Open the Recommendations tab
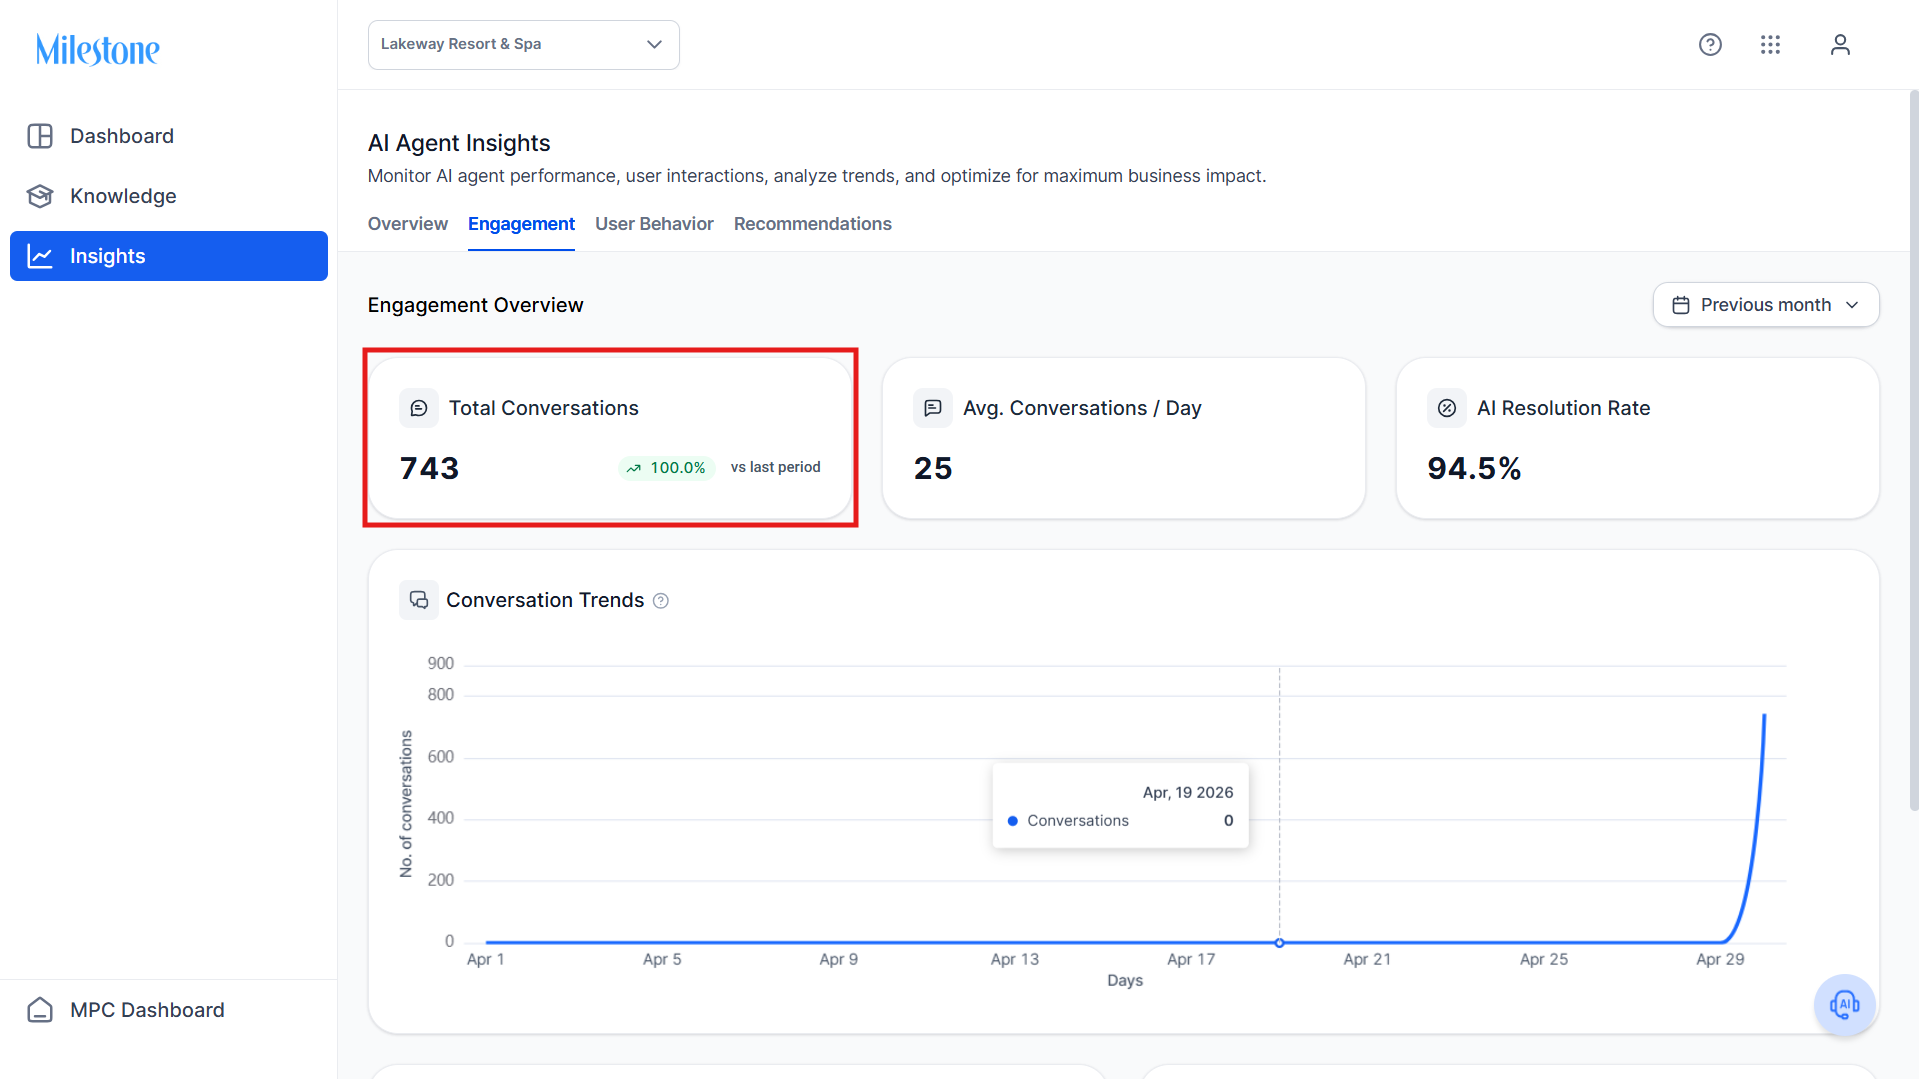 click(813, 224)
